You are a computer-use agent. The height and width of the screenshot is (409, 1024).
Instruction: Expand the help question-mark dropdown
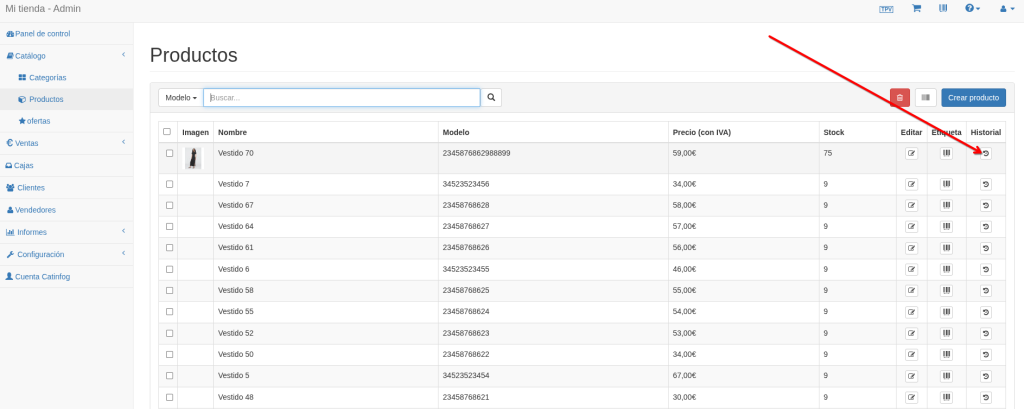click(x=972, y=8)
